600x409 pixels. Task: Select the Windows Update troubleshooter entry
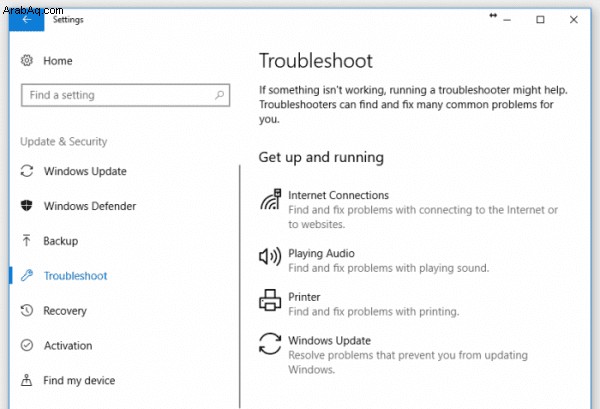394,354
